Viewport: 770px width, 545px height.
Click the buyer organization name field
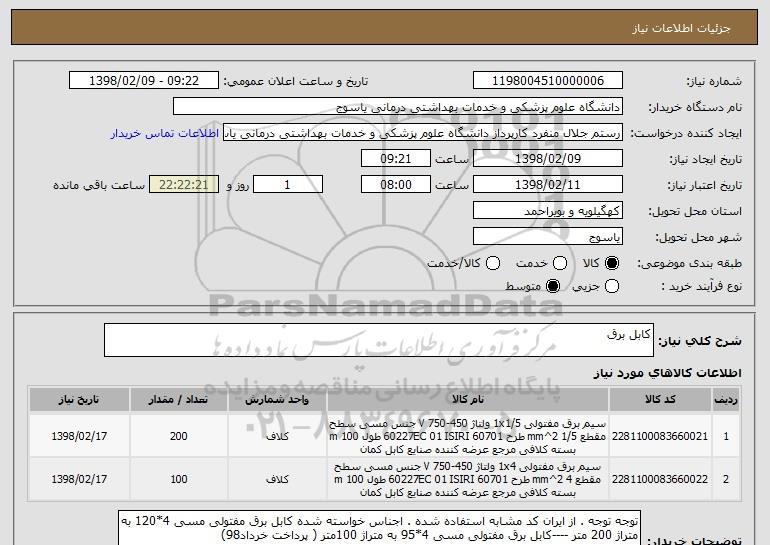pyautogui.click(x=398, y=107)
